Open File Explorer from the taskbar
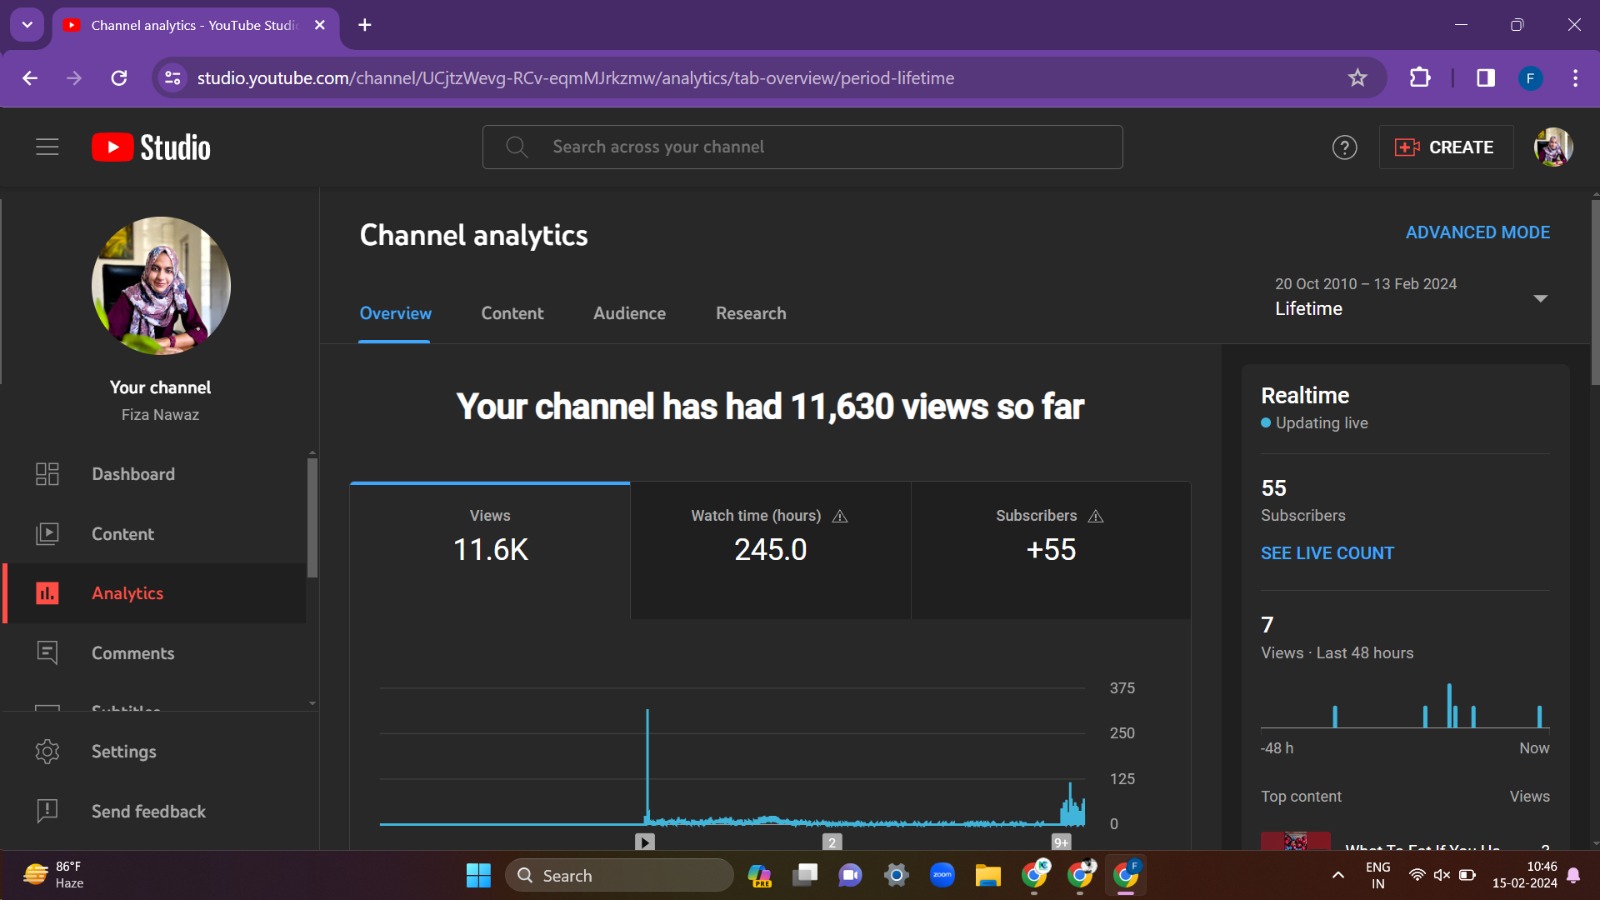 click(988, 876)
